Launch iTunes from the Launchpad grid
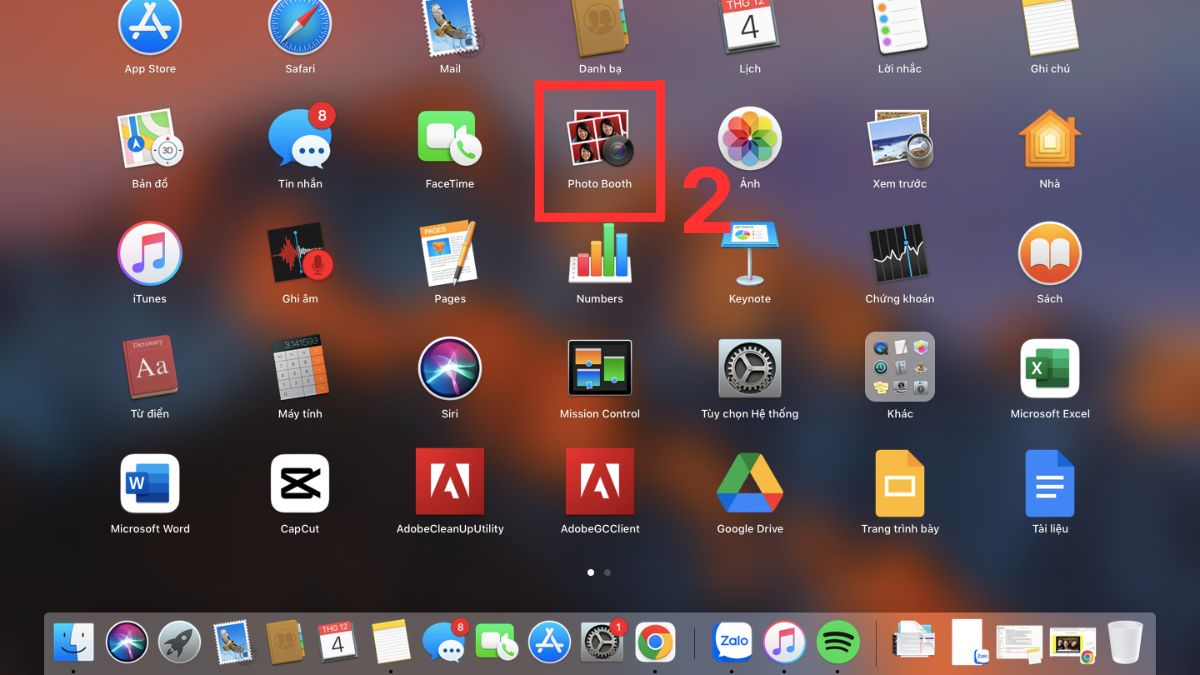The width and height of the screenshot is (1200, 675). (150, 253)
